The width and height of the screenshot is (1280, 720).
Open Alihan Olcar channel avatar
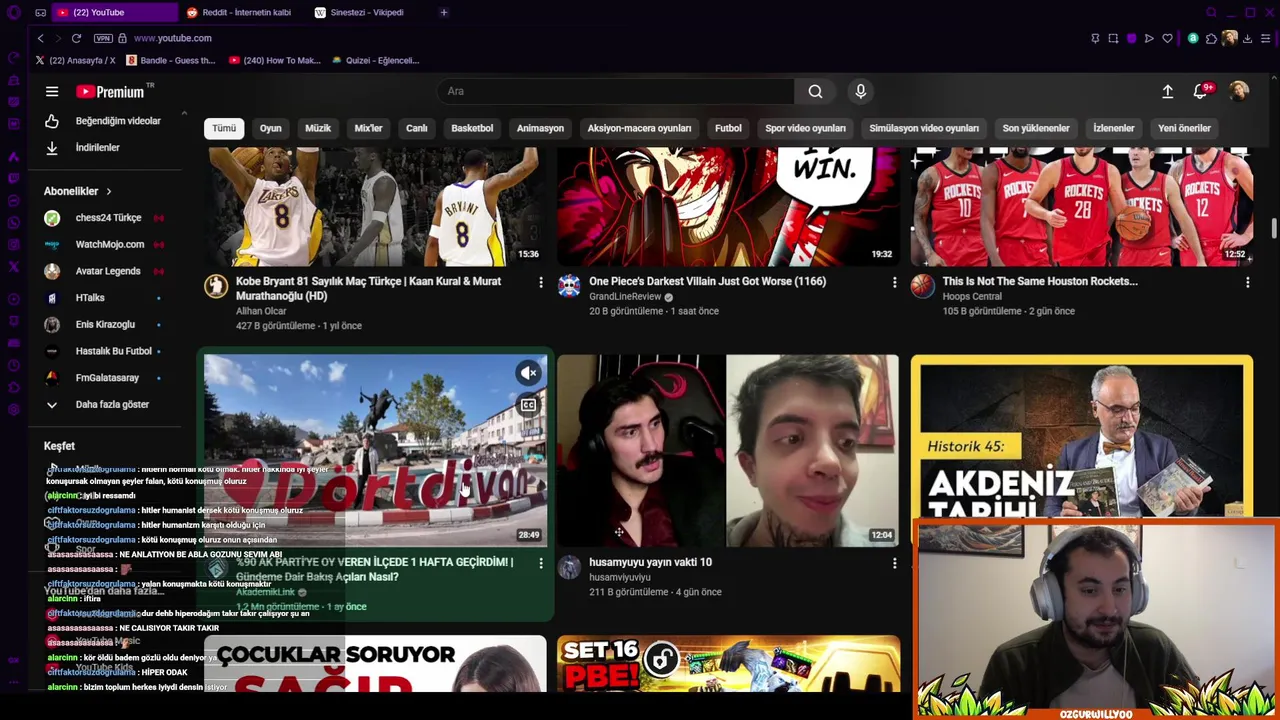tap(216, 287)
